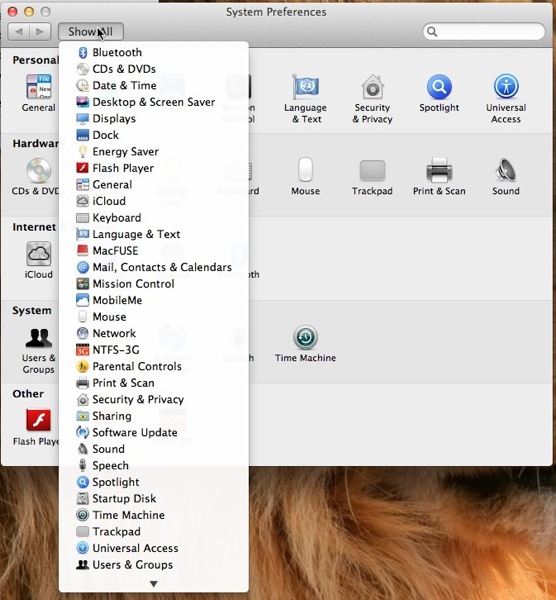Choose MobileMe from the menu list
Image resolution: width=556 pixels, height=600 pixels.
[154, 300]
